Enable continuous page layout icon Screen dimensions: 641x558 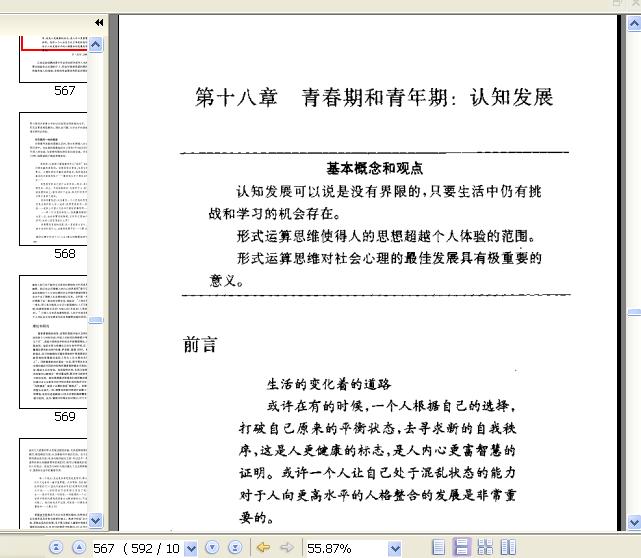[462, 547]
